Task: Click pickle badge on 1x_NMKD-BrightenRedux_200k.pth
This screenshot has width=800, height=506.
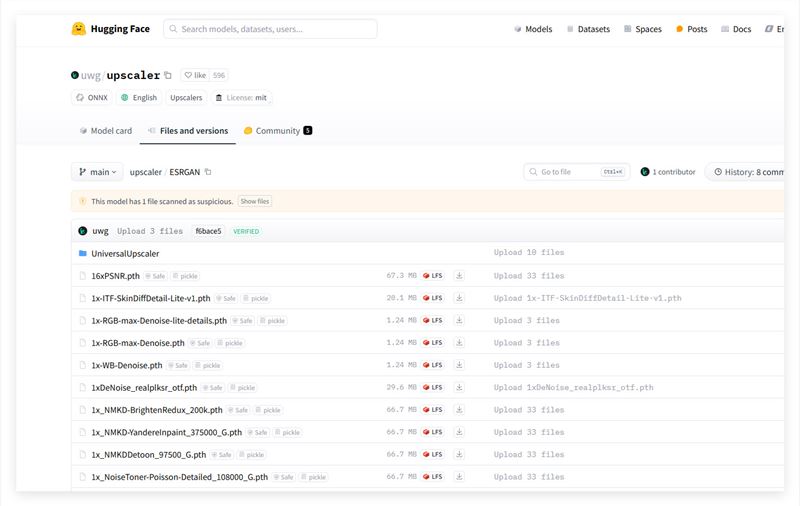Action: (x=268, y=410)
